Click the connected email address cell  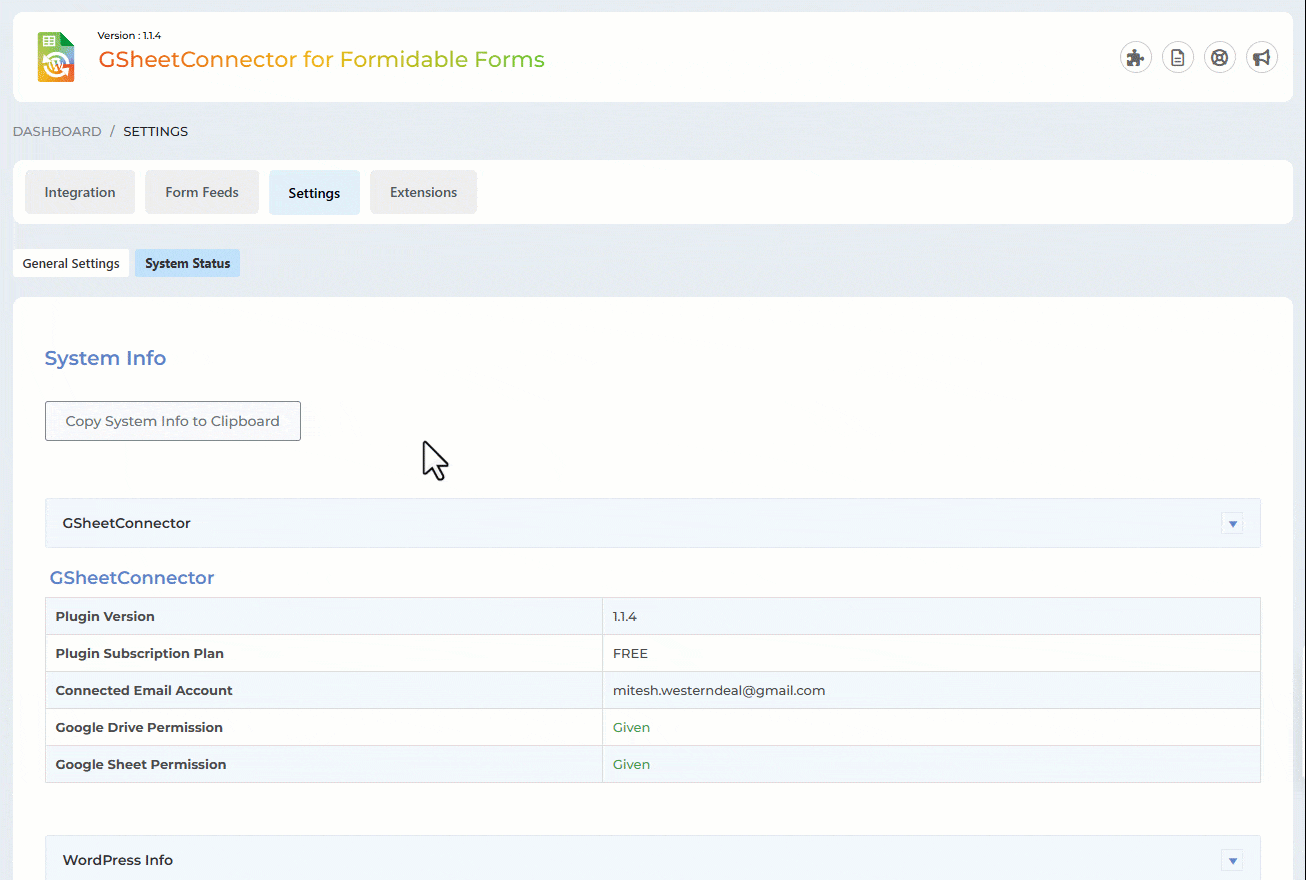point(719,690)
